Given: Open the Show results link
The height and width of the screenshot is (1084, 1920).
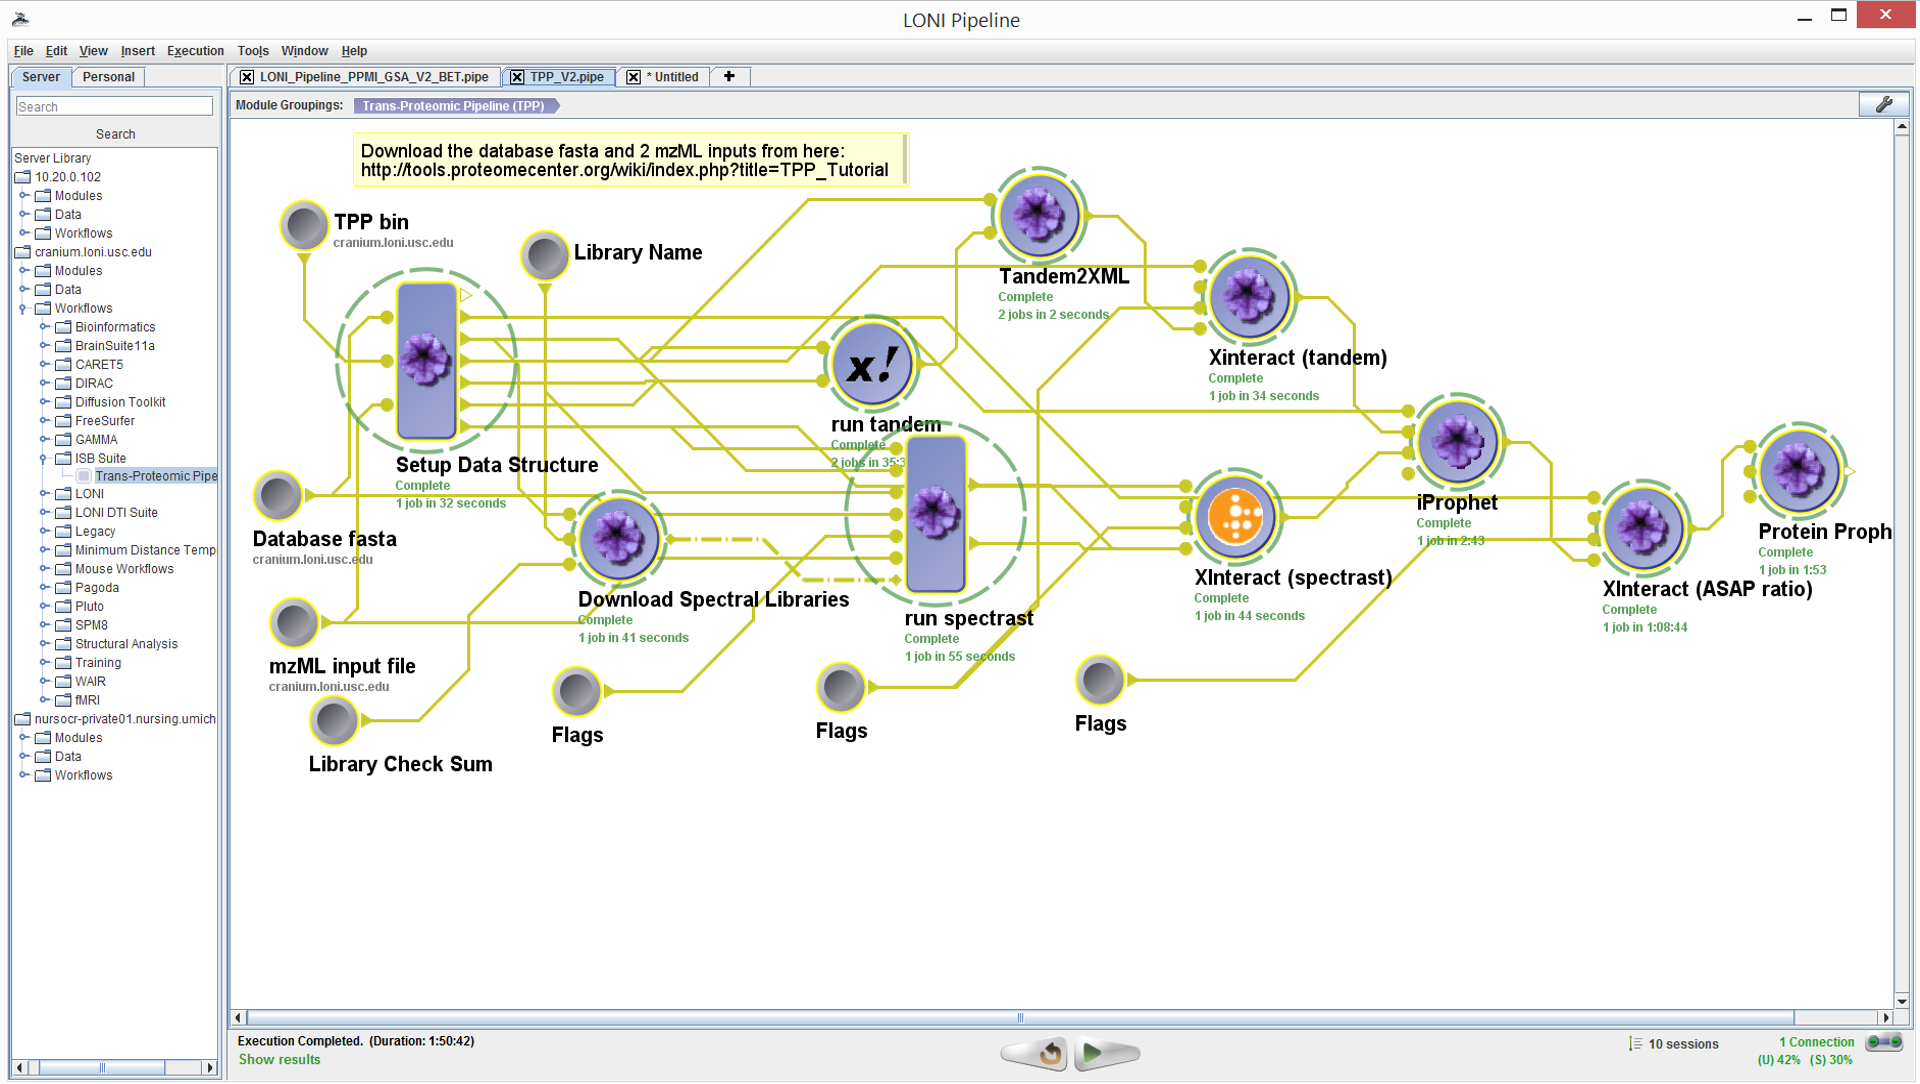Looking at the screenshot, I should click(x=279, y=1060).
